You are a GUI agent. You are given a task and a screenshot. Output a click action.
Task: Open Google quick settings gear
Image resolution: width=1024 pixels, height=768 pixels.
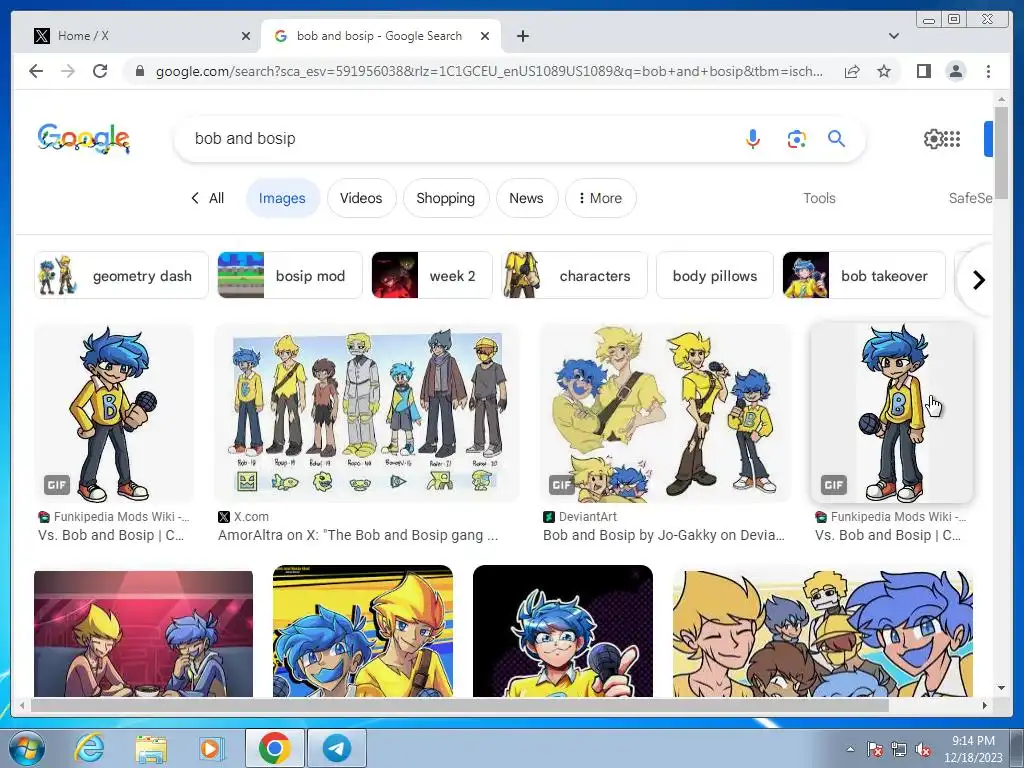pos(933,138)
